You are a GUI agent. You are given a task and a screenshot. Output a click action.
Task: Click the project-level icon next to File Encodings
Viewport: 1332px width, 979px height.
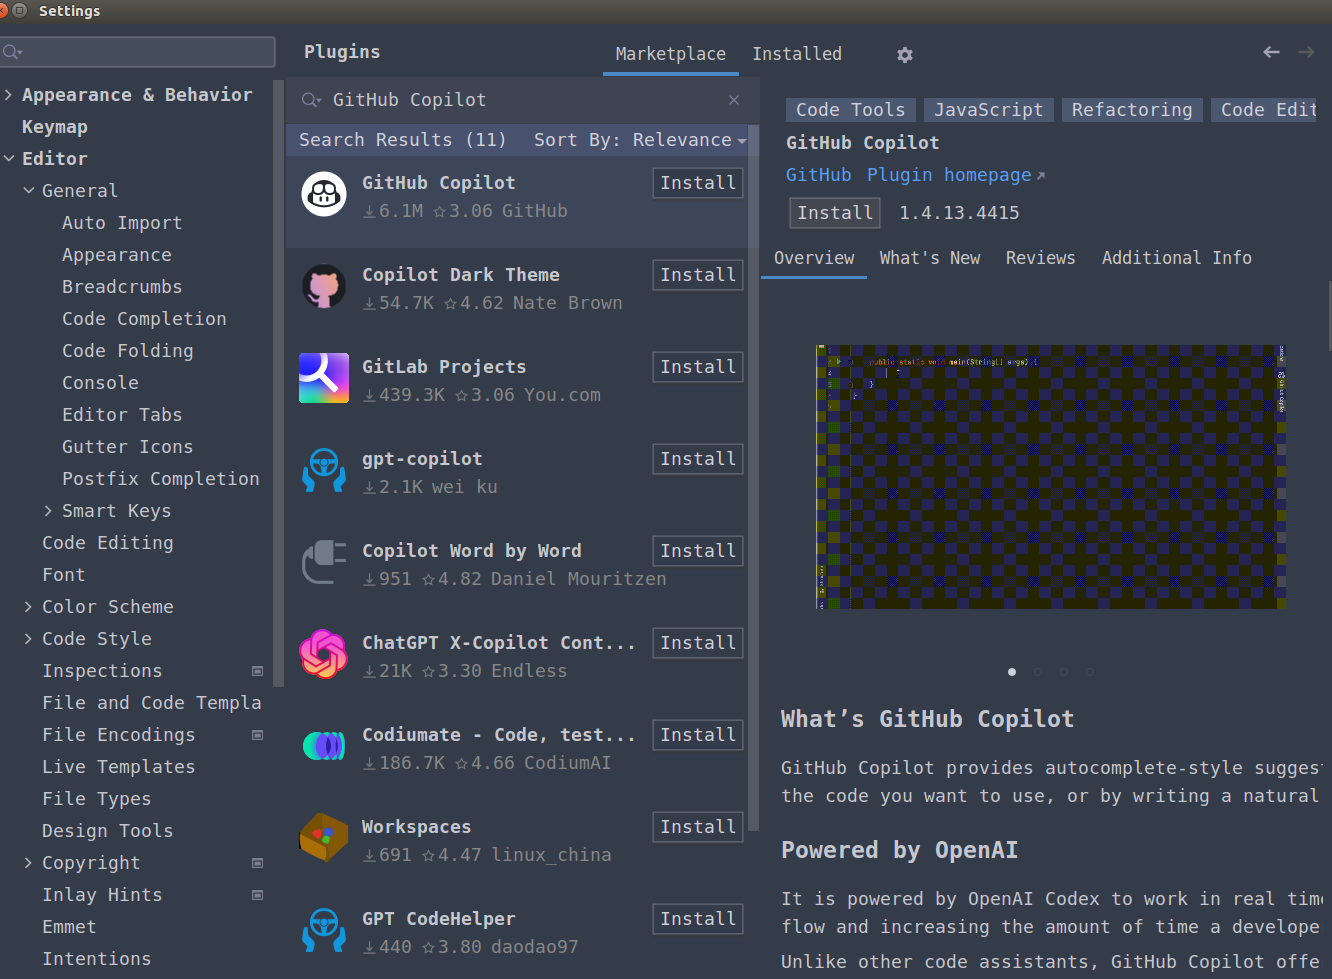coord(257,735)
